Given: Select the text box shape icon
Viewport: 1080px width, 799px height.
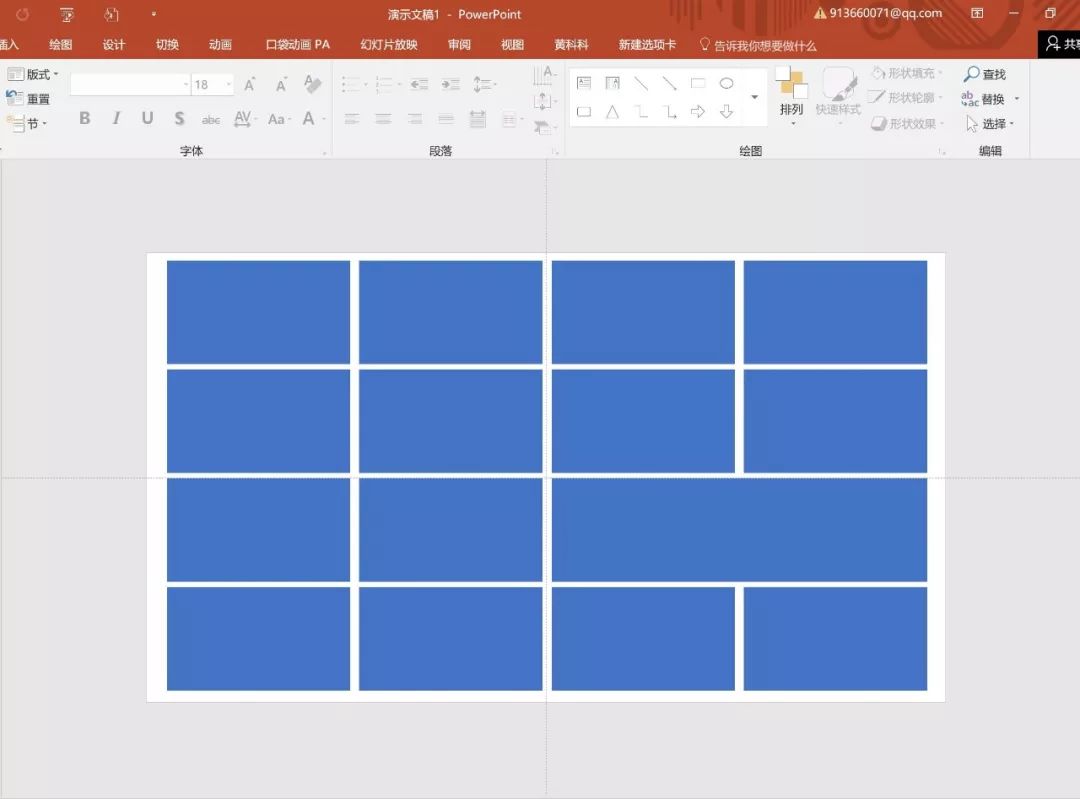Looking at the screenshot, I should [x=584, y=83].
